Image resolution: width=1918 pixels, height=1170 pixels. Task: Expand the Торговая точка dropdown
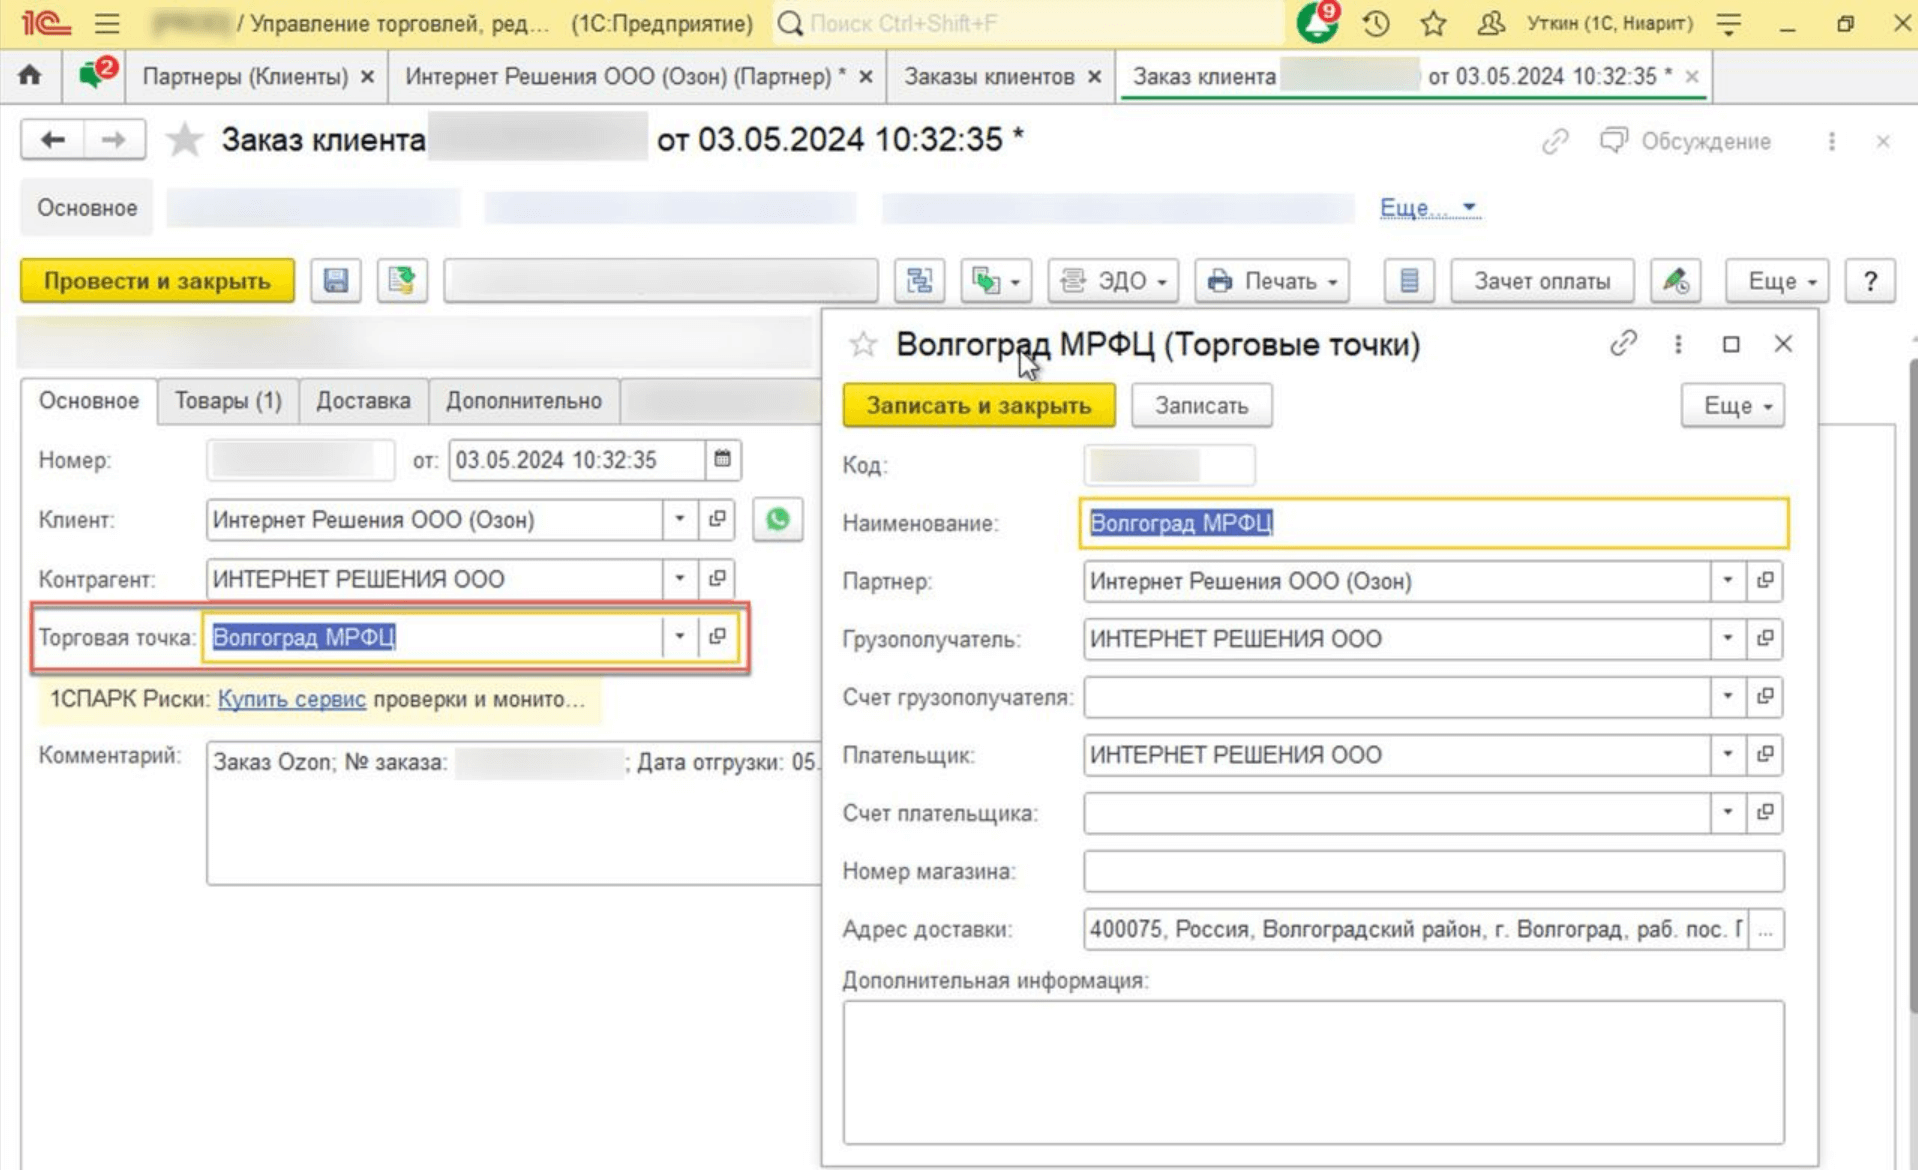click(679, 637)
